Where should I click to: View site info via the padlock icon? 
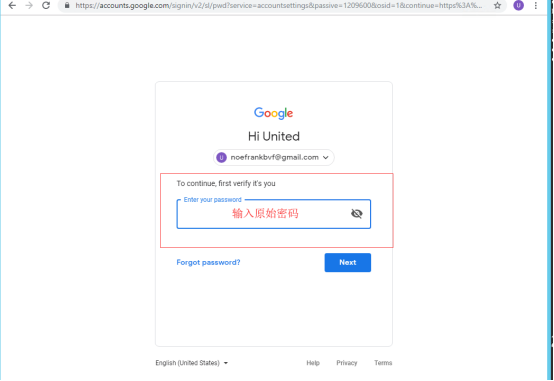[67, 5]
